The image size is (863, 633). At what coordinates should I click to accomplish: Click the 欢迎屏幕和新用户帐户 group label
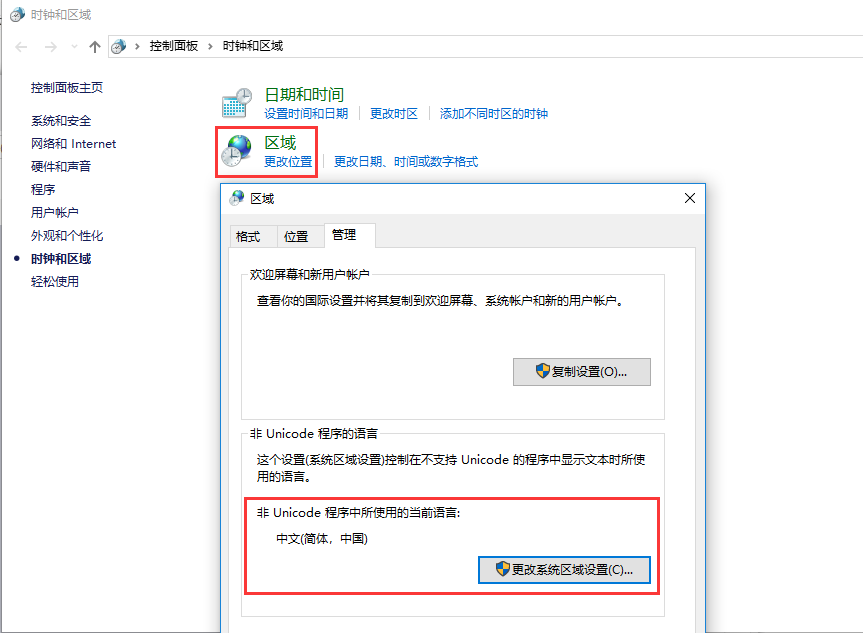point(309,275)
